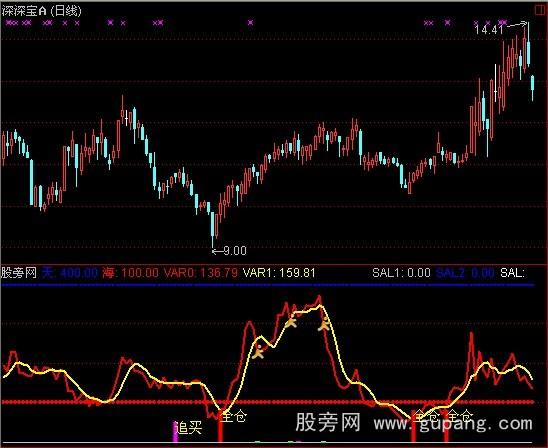Select the VAR1: 159.81 value
The height and width of the screenshot is (448, 548).
point(279,272)
